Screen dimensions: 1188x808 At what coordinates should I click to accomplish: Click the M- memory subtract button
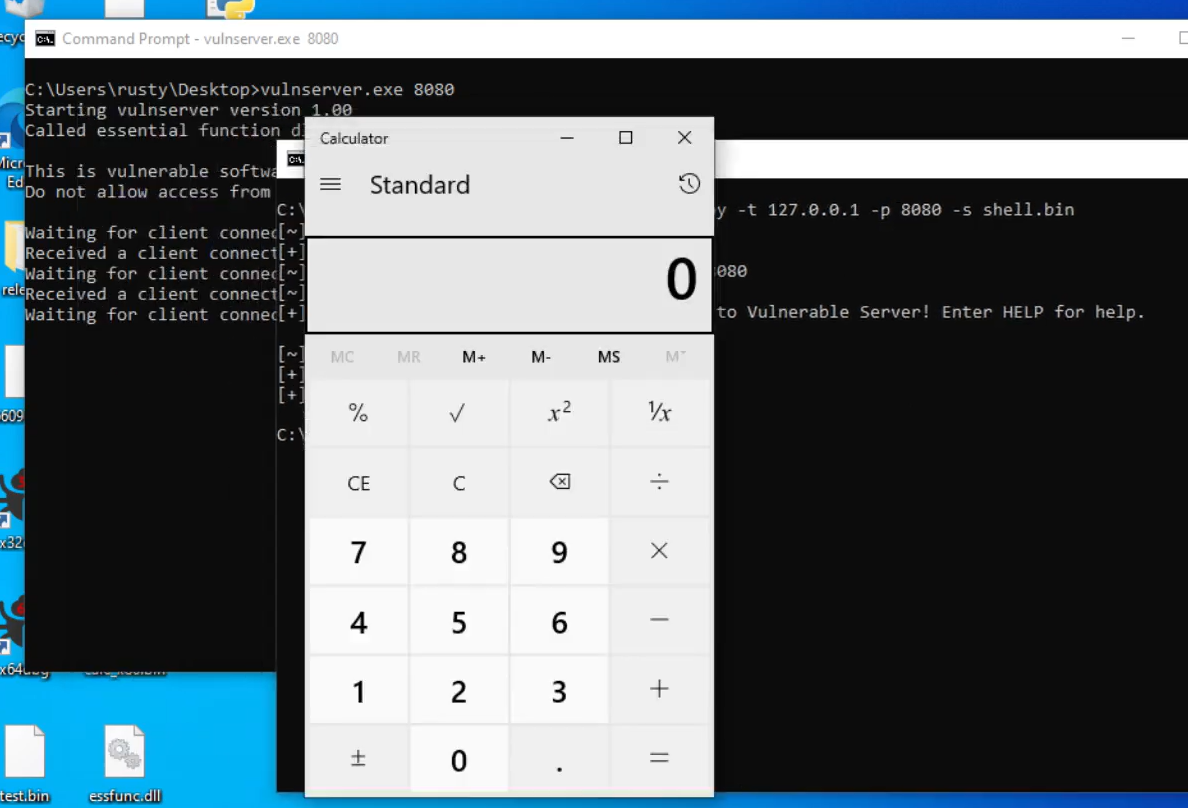(x=541, y=357)
